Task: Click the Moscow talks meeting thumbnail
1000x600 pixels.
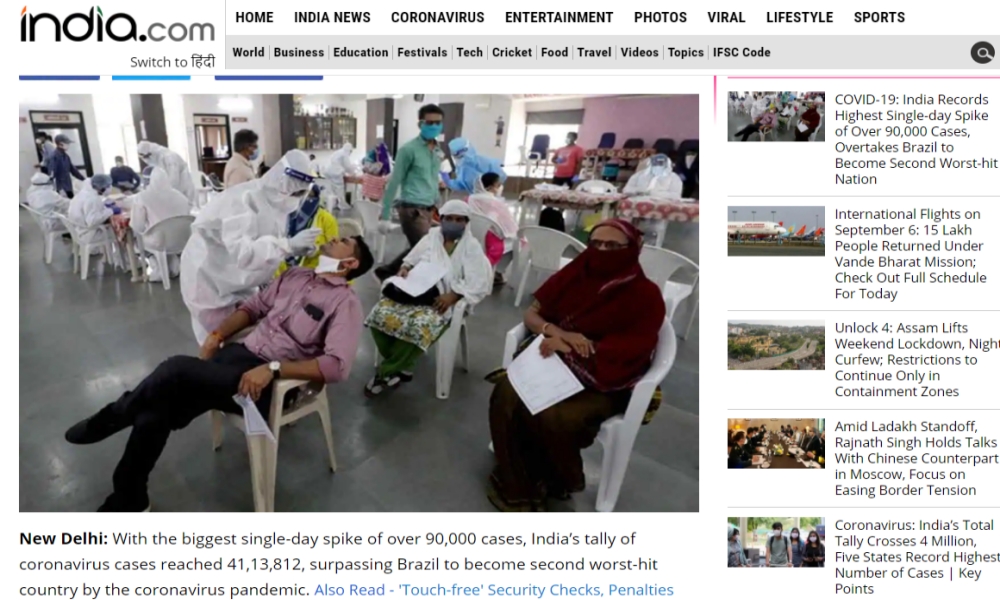Action: (x=776, y=443)
